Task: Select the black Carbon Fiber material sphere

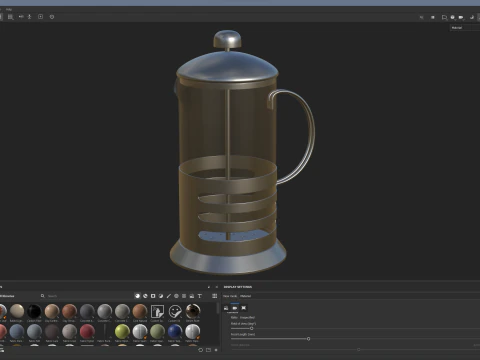Action: pyautogui.click(x=34, y=311)
